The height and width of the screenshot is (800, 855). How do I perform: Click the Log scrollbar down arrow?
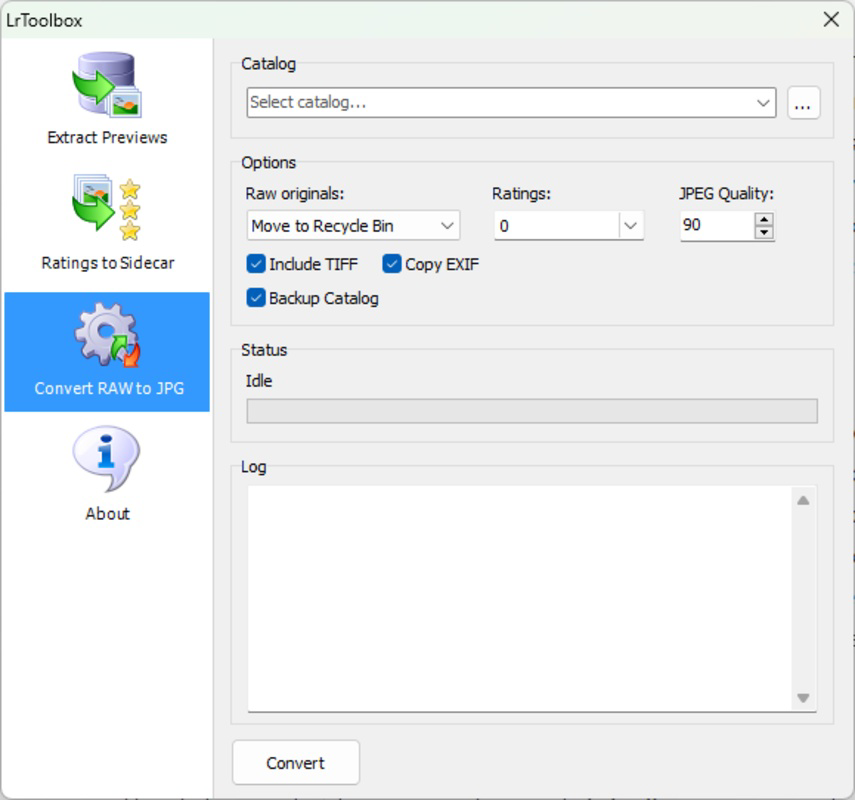[x=803, y=697]
